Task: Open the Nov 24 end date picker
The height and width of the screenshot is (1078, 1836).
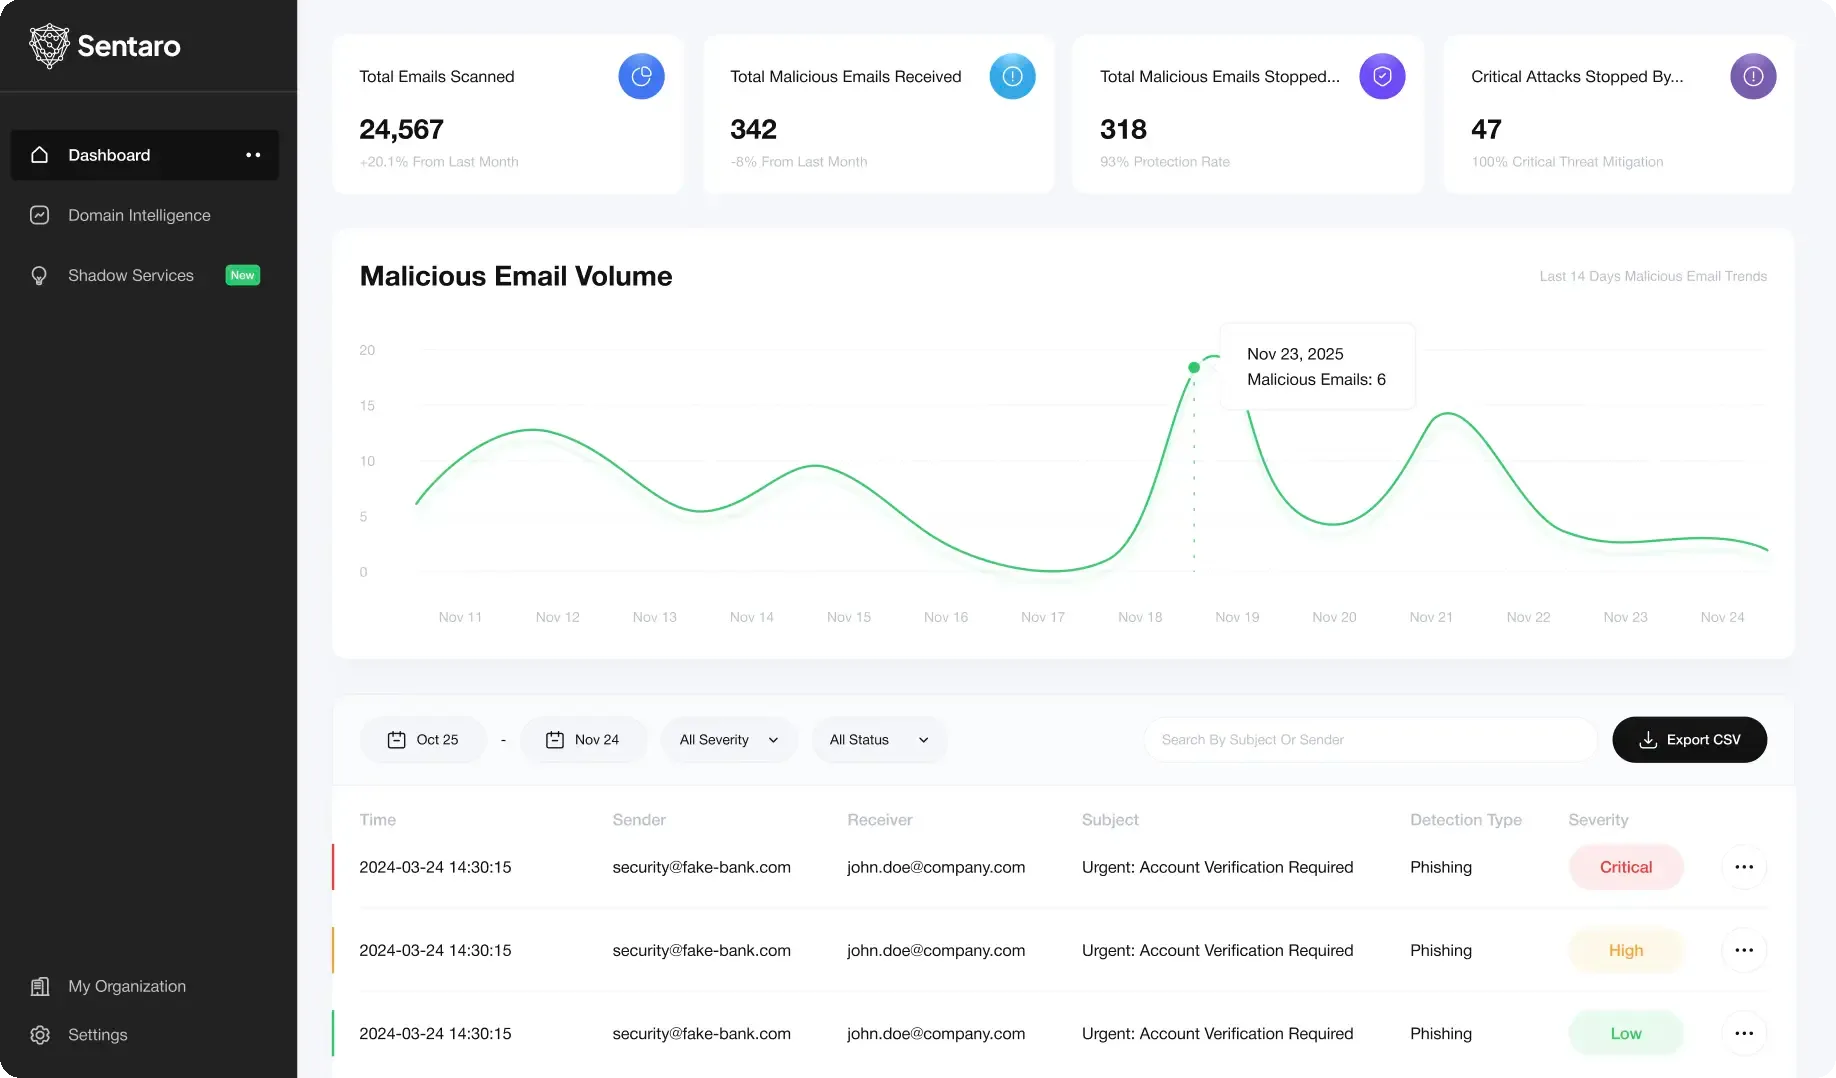Action: [583, 740]
